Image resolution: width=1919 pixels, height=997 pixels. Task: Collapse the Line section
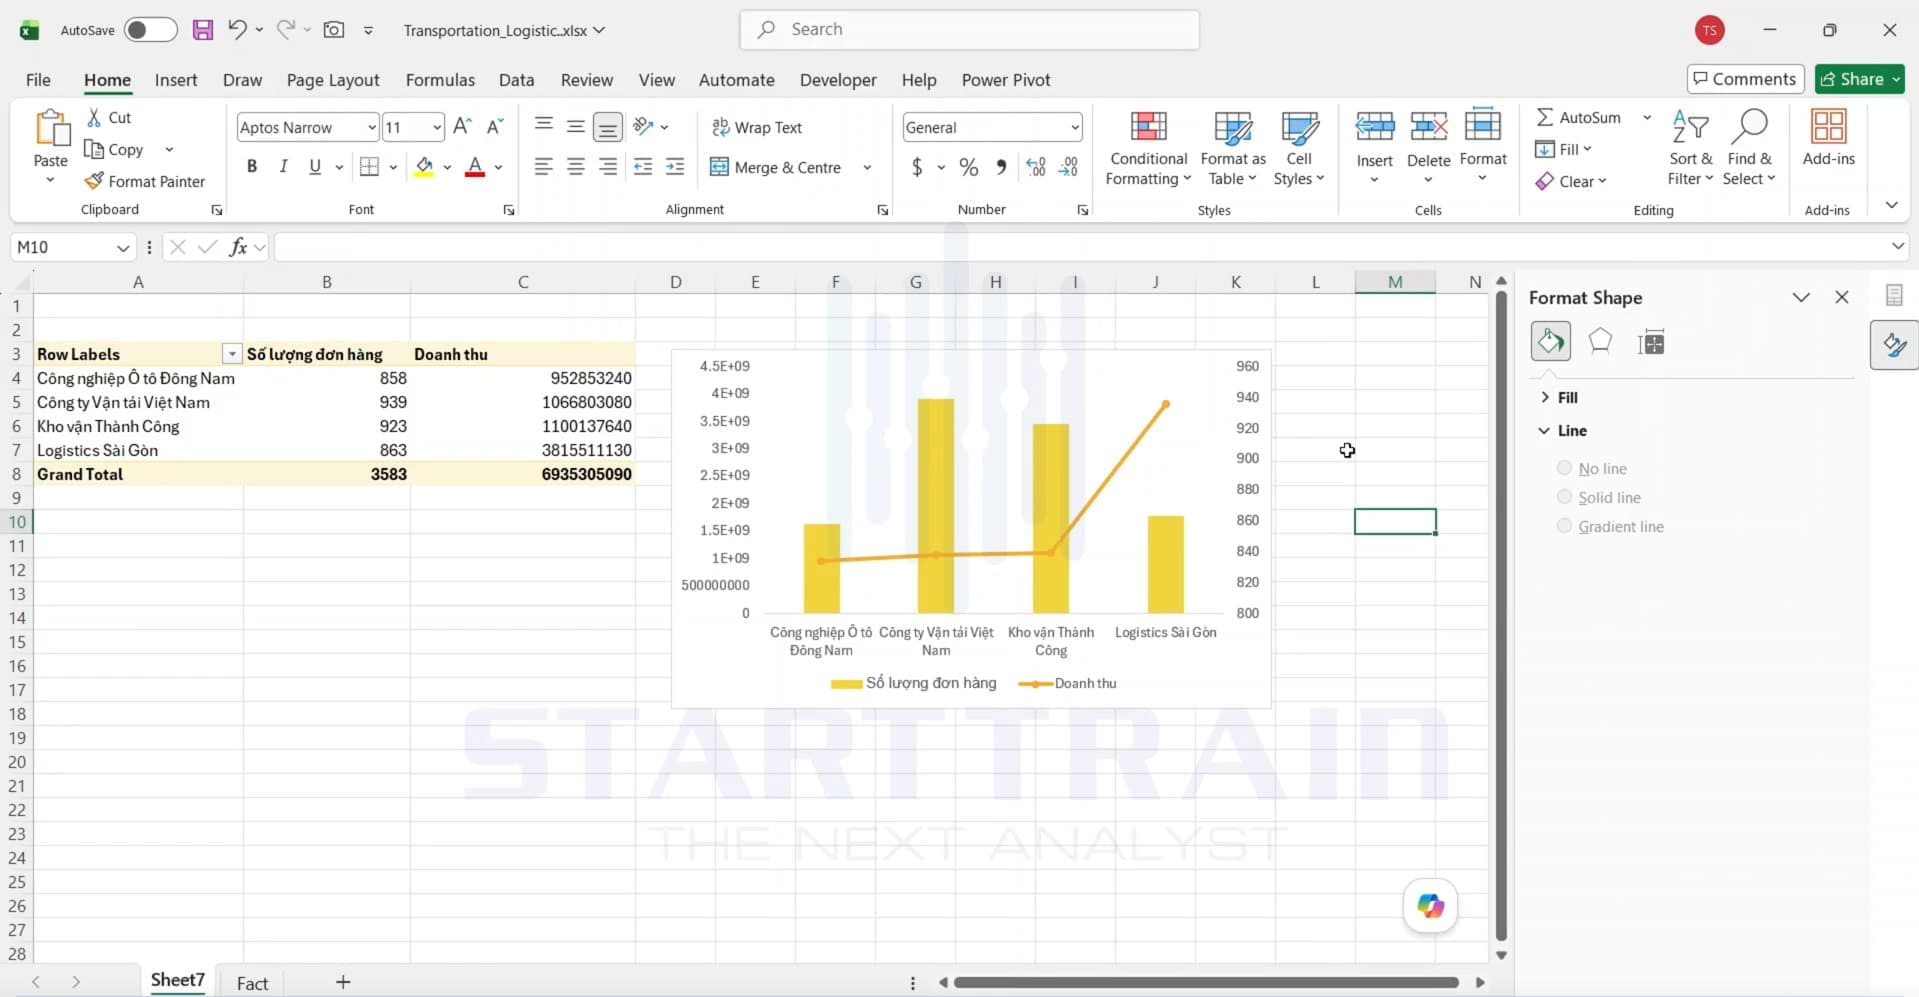[1563, 430]
